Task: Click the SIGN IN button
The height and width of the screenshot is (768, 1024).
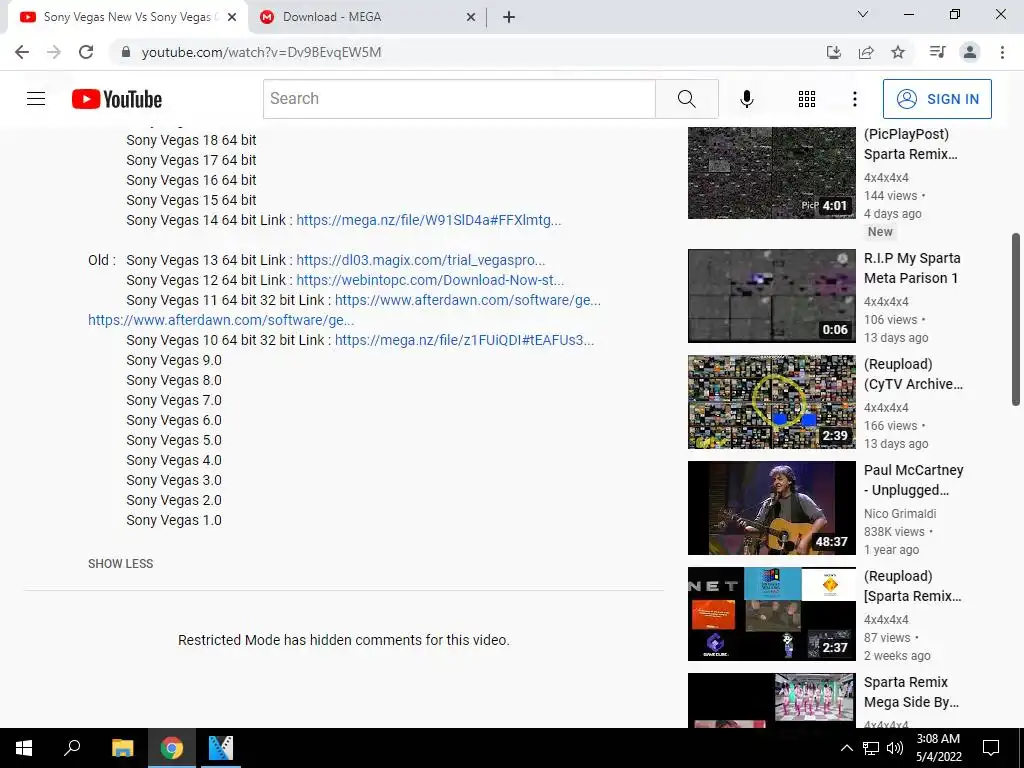Action: pyautogui.click(x=937, y=99)
